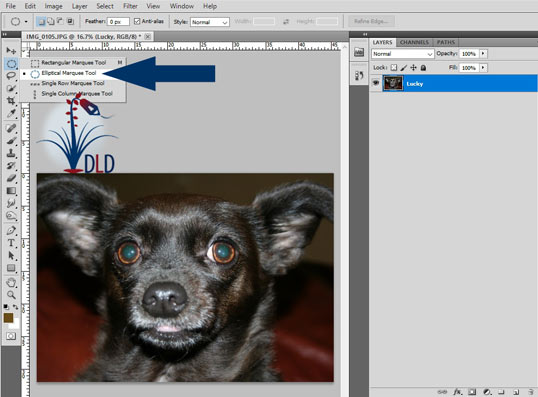Swap foreground and background colors
Image resolution: width=538 pixels, height=397 pixels.
(x=15, y=307)
